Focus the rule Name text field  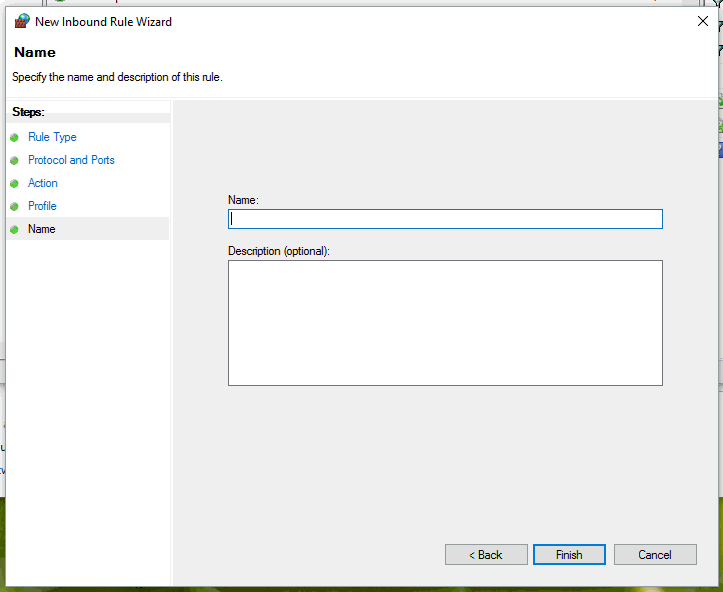[445, 219]
